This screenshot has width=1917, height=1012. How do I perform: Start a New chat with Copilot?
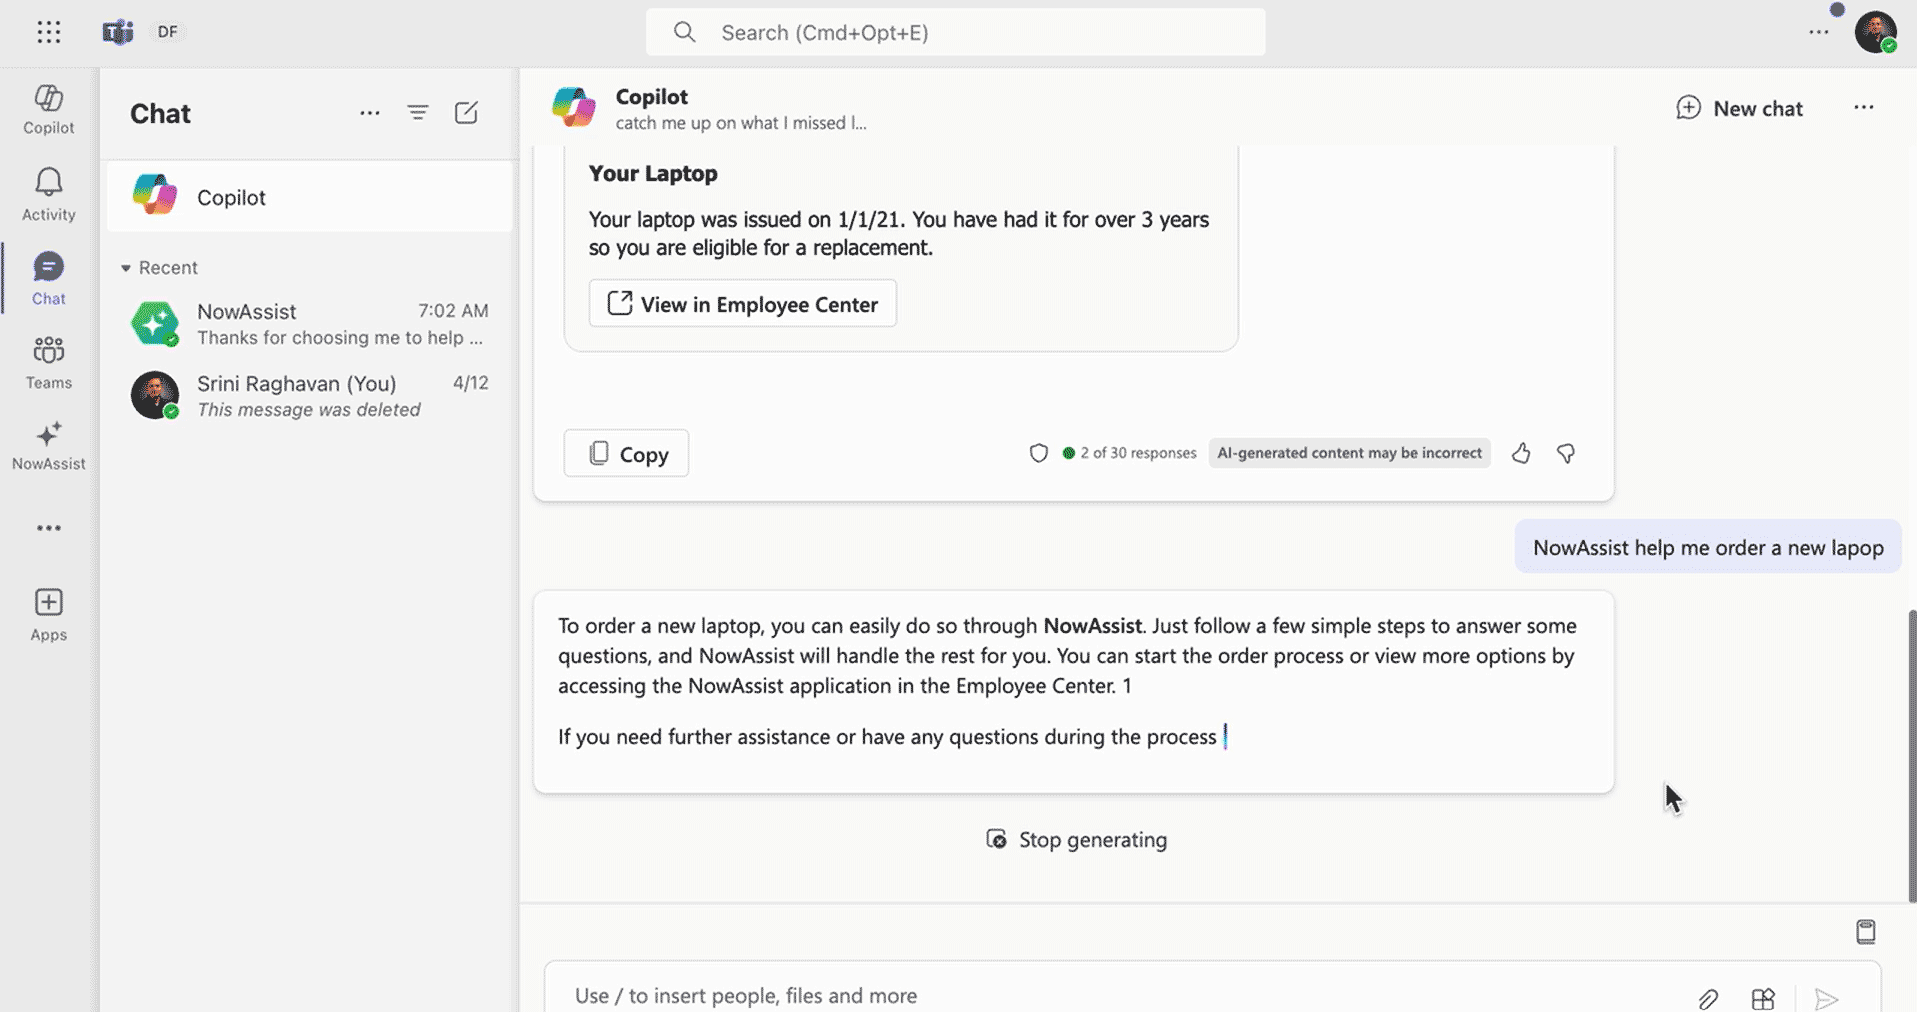click(x=1740, y=108)
